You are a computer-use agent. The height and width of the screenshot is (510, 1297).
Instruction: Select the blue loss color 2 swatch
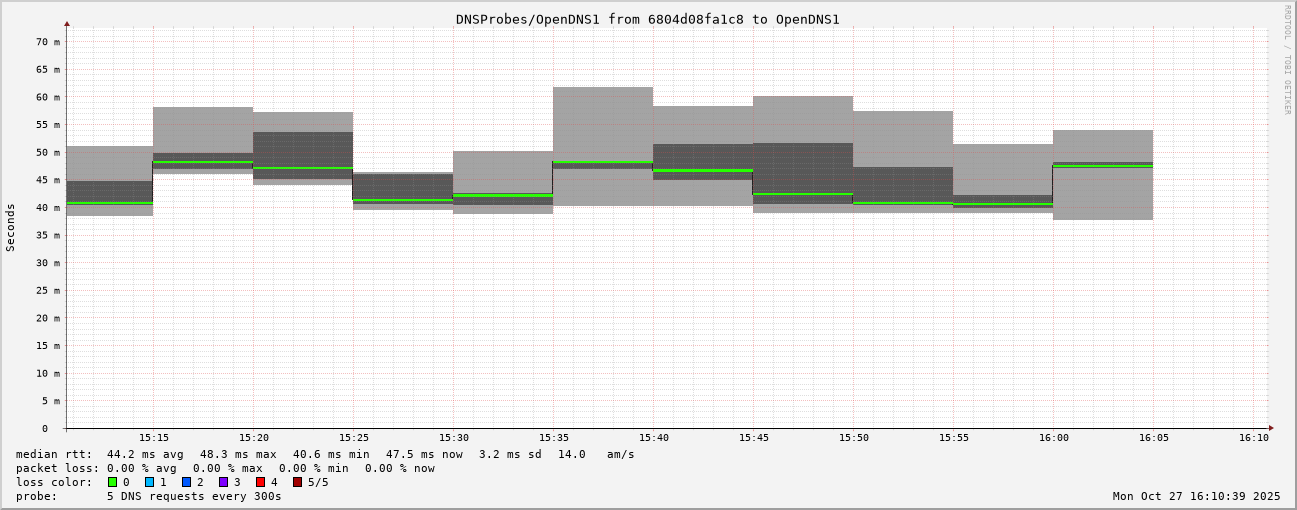187,482
